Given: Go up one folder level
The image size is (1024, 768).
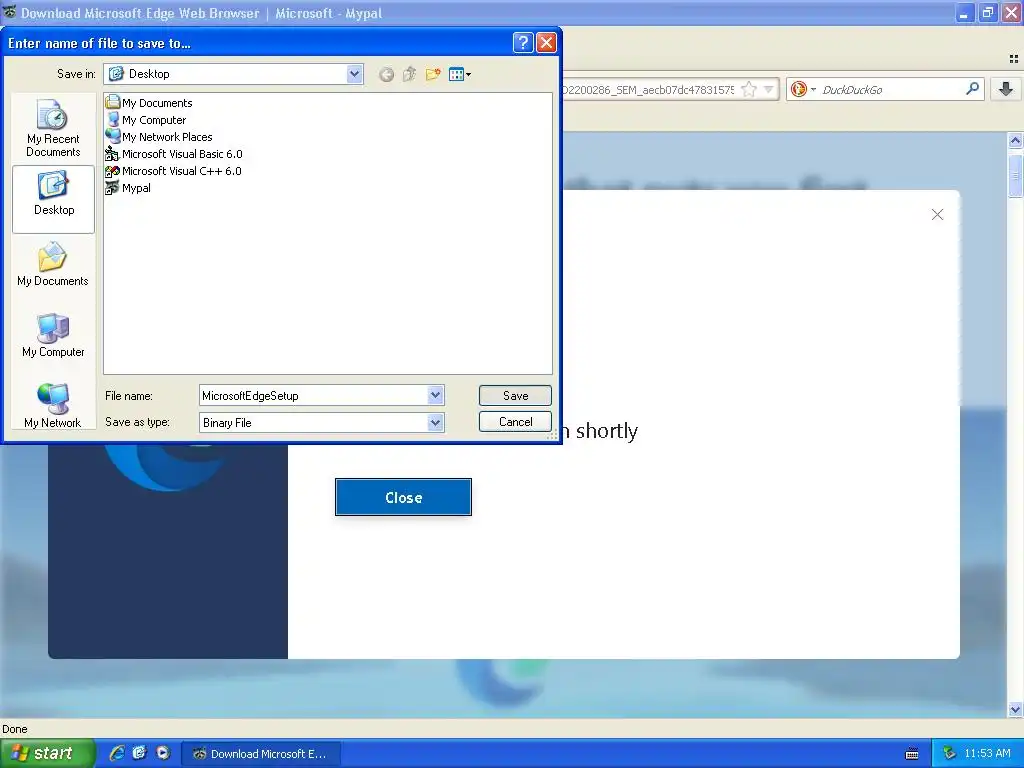Looking at the screenshot, I should (409, 74).
